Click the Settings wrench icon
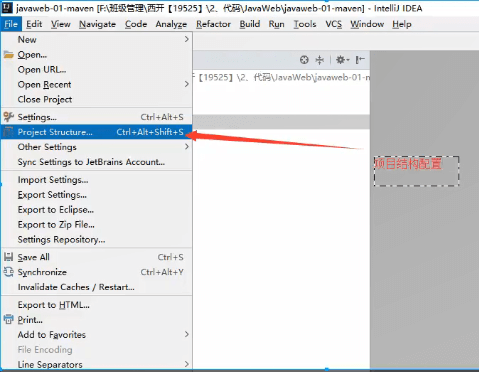The height and width of the screenshot is (372, 479). click(9, 117)
